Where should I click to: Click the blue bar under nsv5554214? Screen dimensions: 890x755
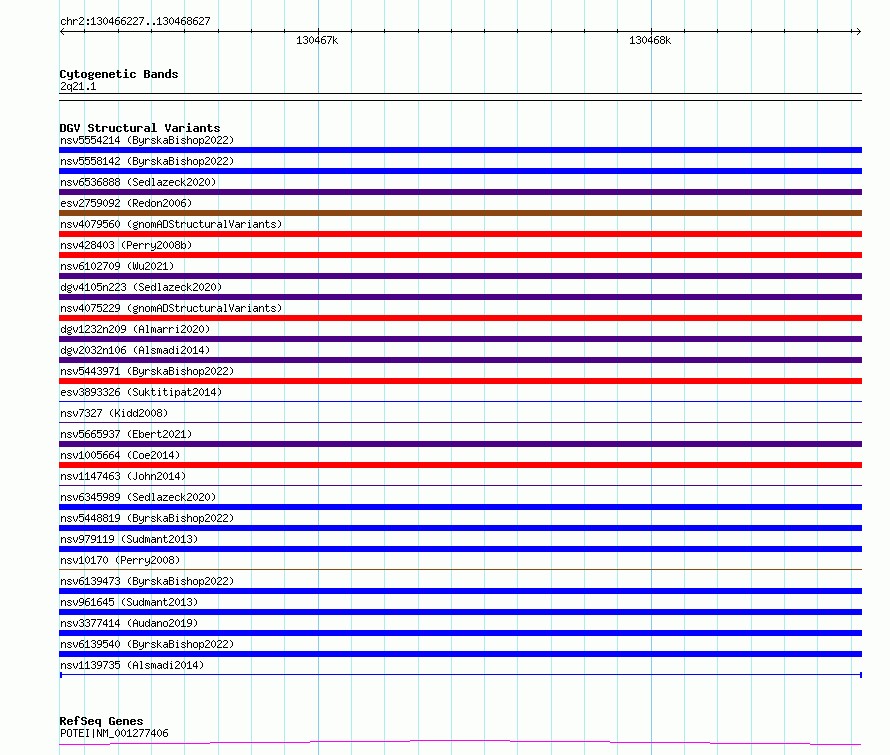point(460,150)
